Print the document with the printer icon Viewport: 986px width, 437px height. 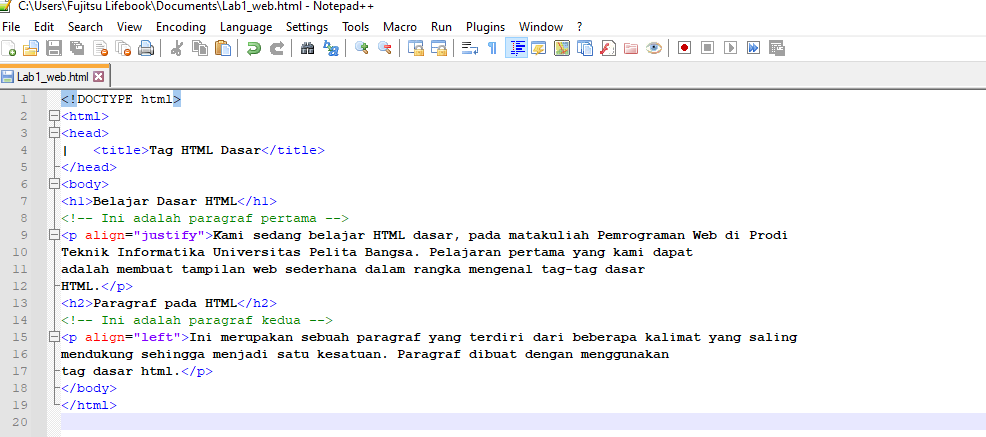146,48
